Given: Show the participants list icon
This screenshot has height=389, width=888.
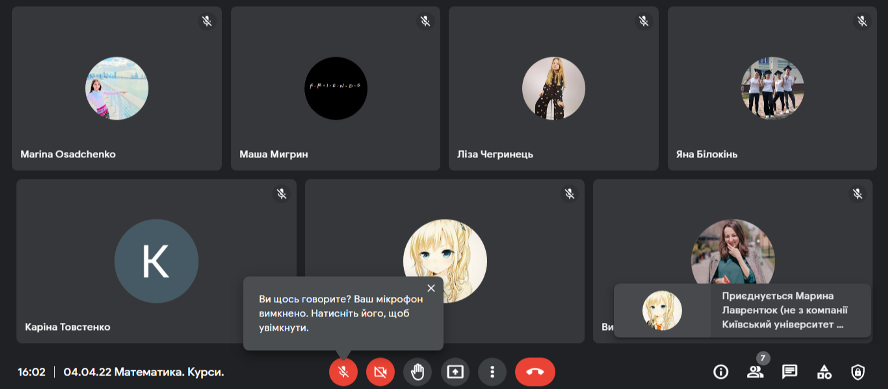Looking at the screenshot, I should point(755,372).
